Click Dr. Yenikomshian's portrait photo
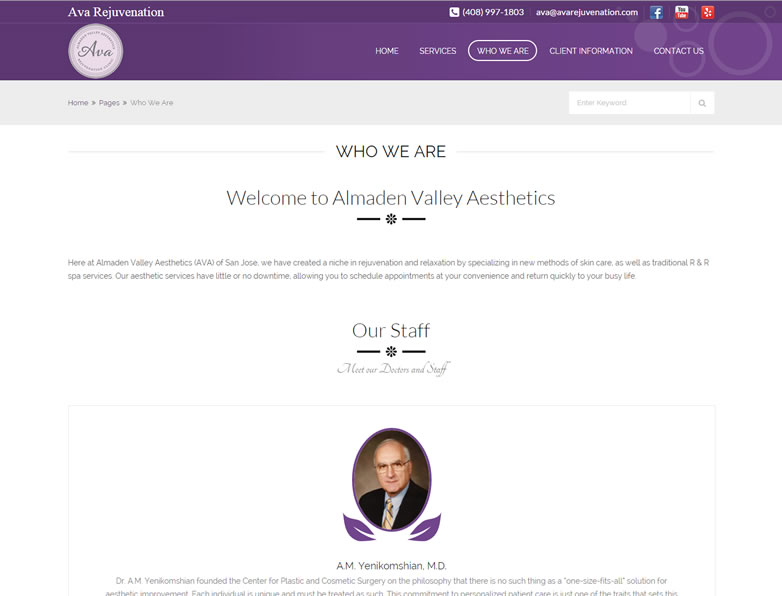Image resolution: width=782 pixels, height=596 pixels. click(391, 480)
